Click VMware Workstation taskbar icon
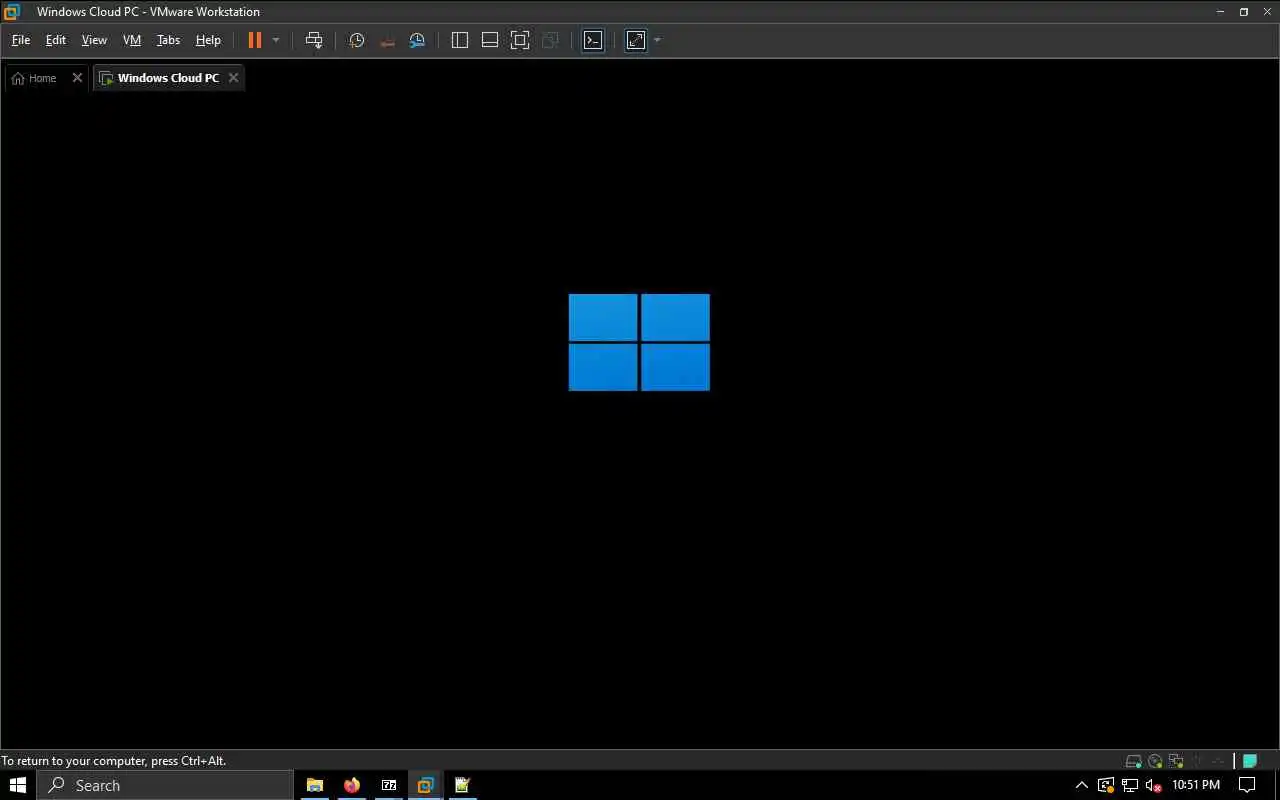The height and width of the screenshot is (800, 1280). [x=425, y=785]
